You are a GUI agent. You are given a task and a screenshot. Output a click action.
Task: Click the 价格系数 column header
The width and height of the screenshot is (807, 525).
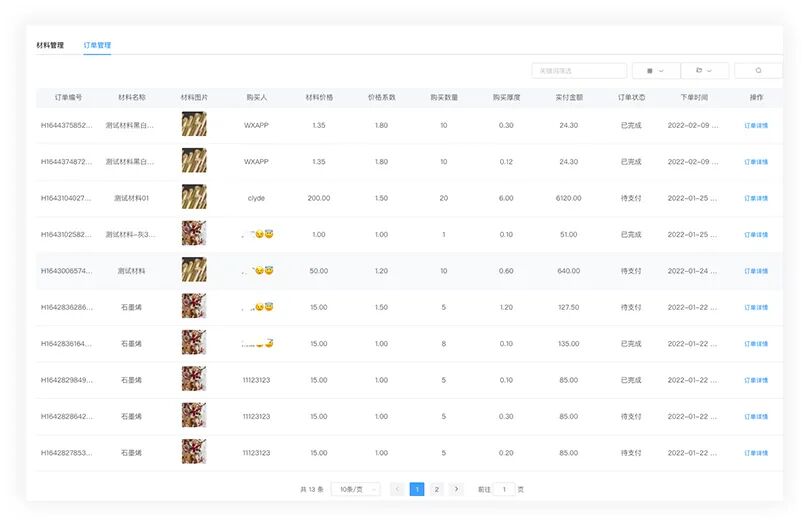pos(381,97)
